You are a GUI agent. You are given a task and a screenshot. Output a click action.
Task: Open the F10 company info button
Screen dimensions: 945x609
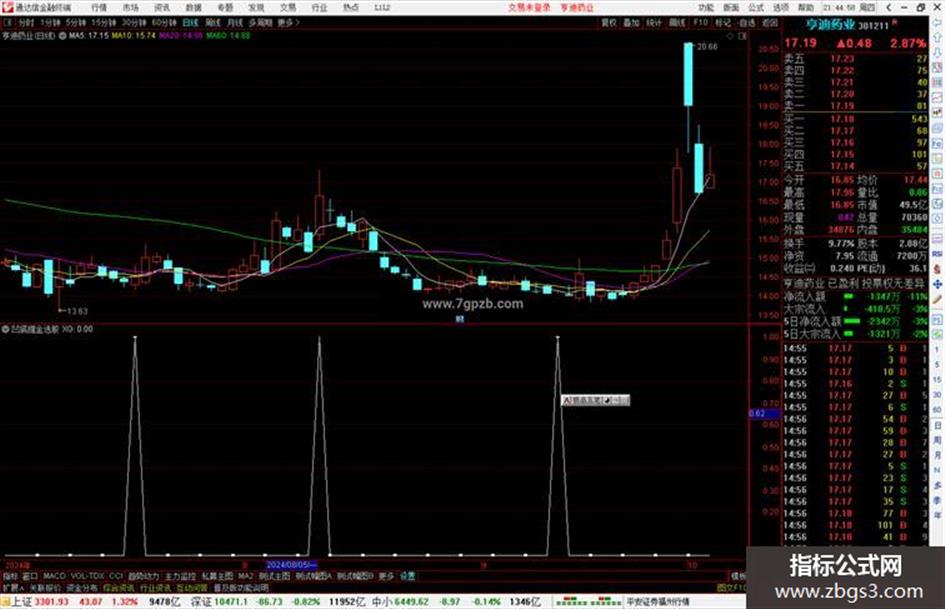click(x=700, y=22)
